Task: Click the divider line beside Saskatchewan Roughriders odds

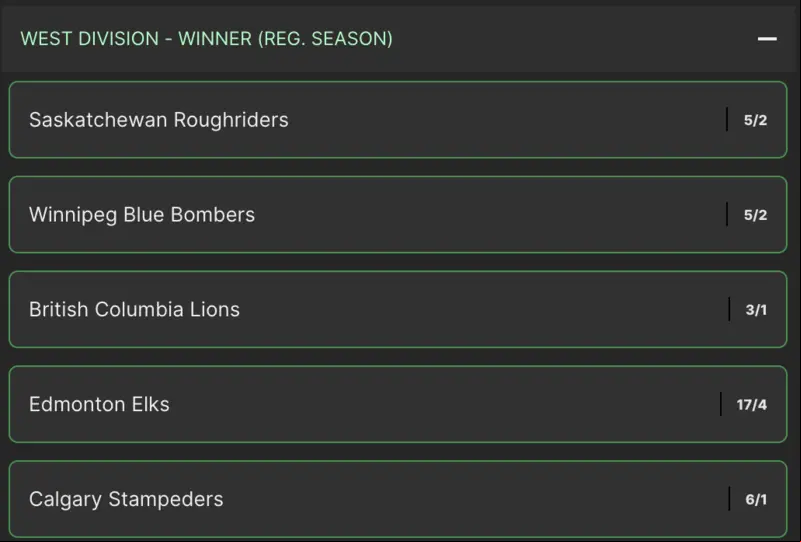Action: coord(727,120)
